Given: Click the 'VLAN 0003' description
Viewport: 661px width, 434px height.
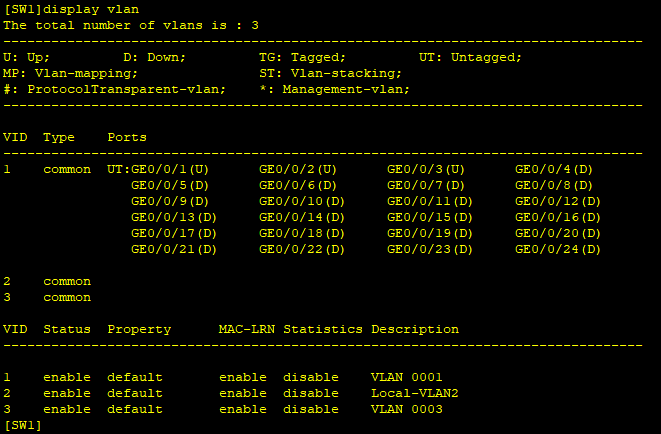Looking at the screenshot, I should (406, 409).
